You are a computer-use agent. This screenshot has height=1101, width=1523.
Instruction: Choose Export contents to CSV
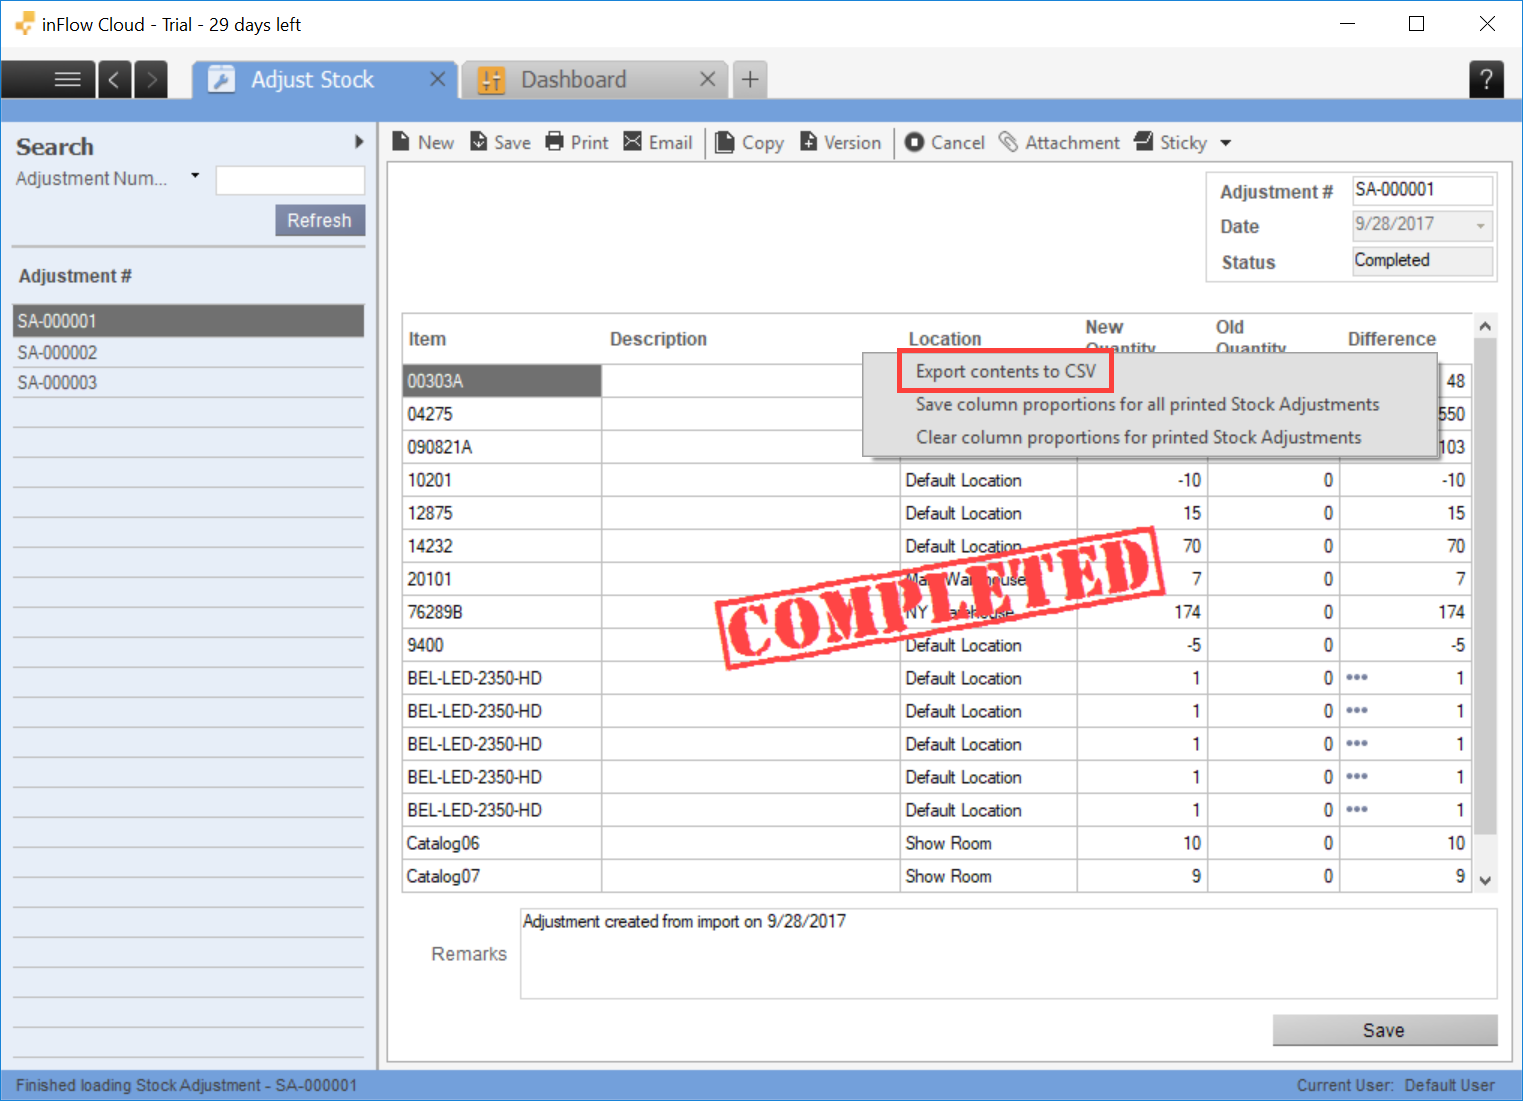click(x=1005, y=371)
